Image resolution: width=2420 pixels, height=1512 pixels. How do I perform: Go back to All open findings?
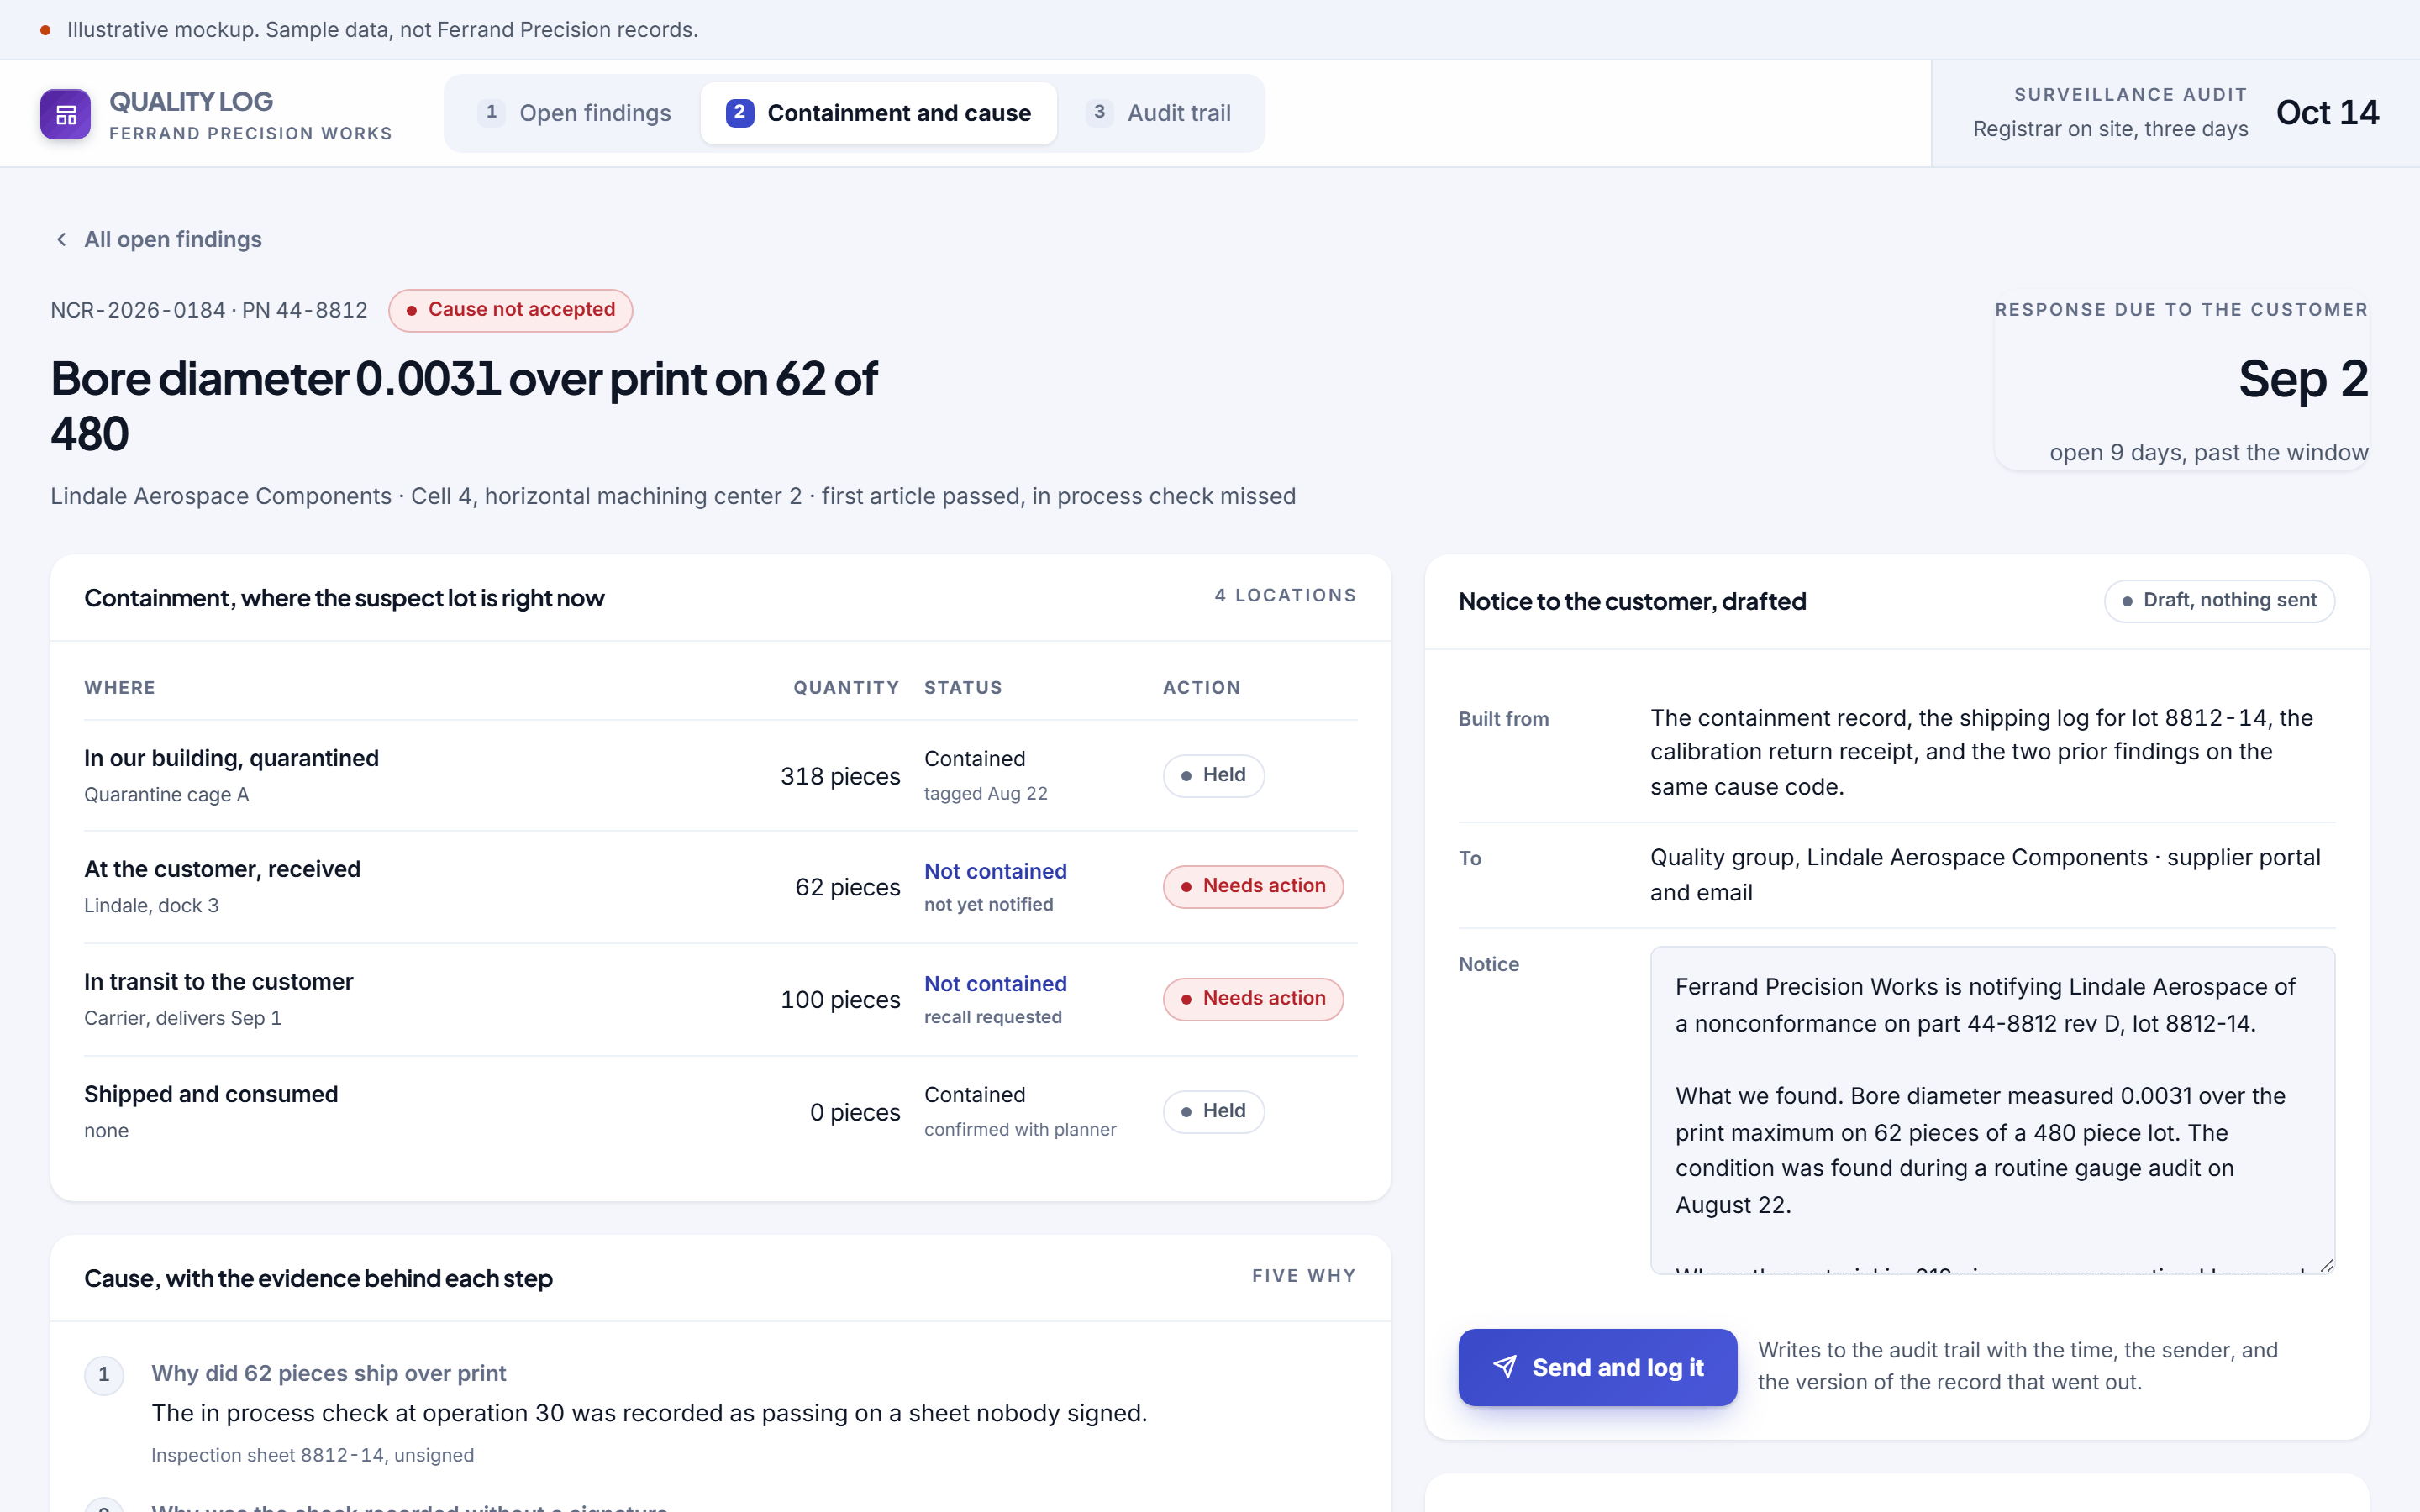[x=158, y=239]
